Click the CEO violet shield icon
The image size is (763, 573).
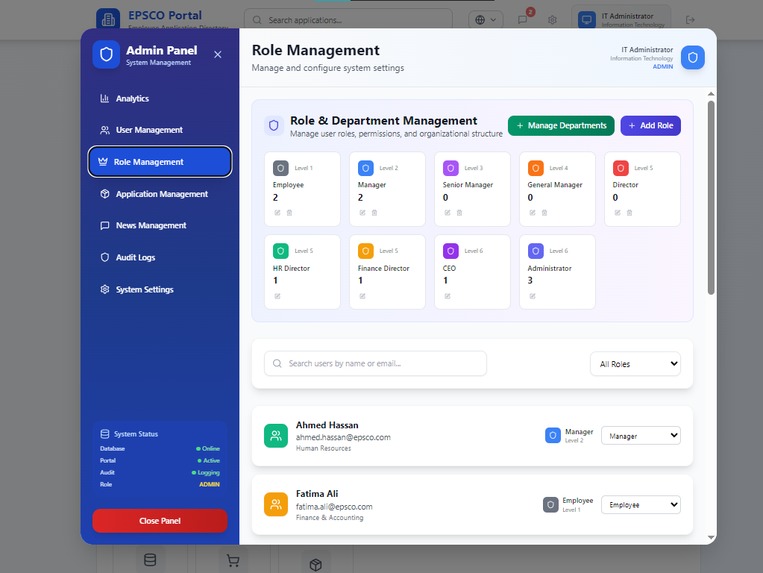click(451, 251)
